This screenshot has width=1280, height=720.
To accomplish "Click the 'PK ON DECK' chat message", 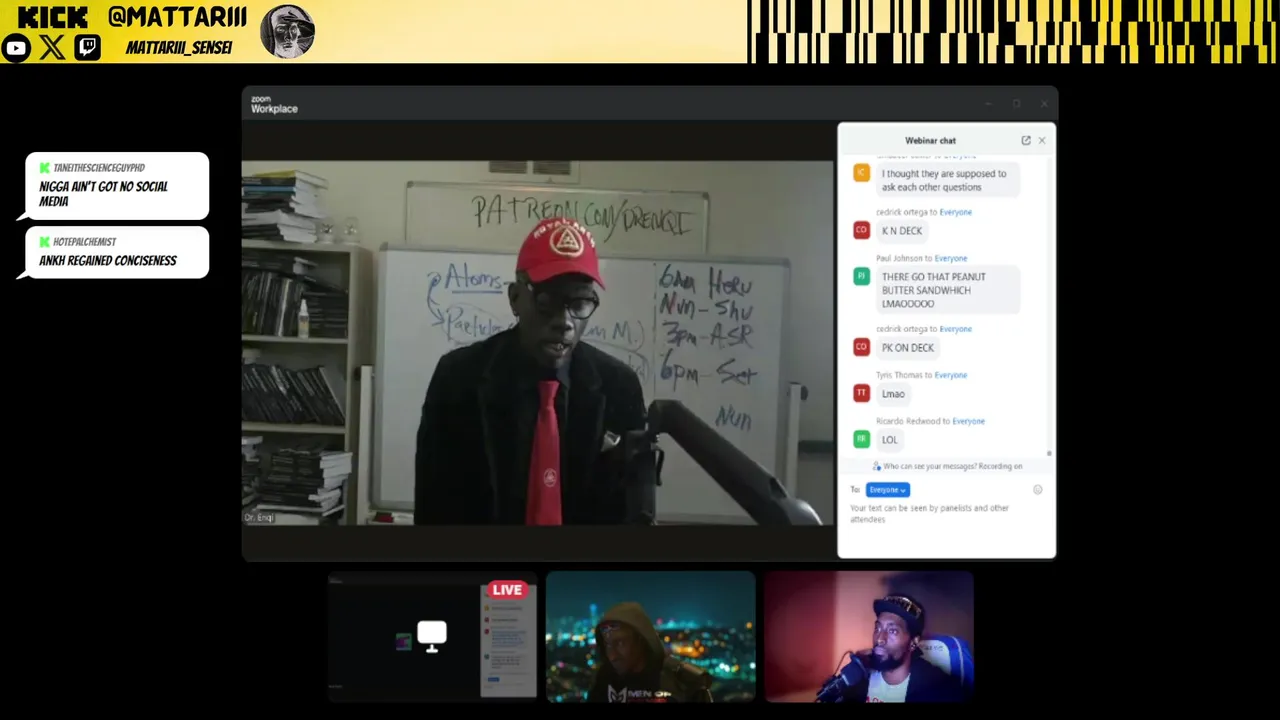I will (x=908, y=348).
